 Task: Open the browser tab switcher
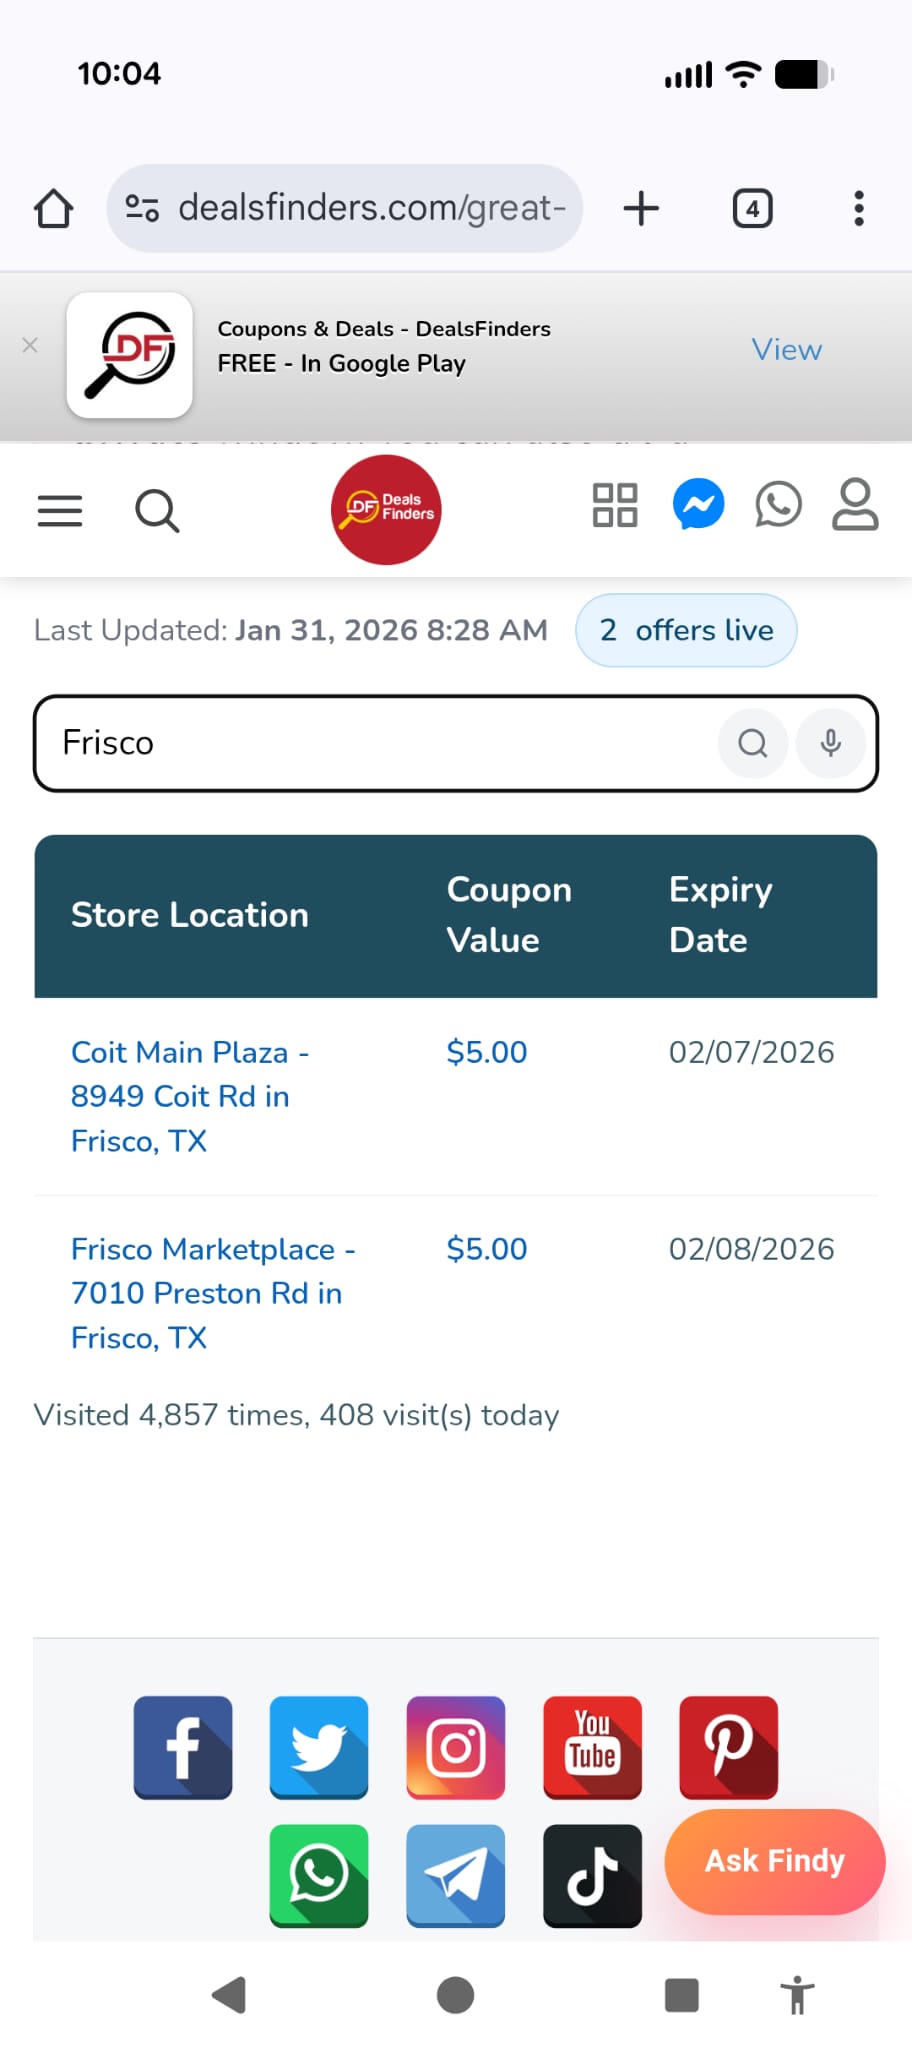pyautogui.click(x=752, y=209)
